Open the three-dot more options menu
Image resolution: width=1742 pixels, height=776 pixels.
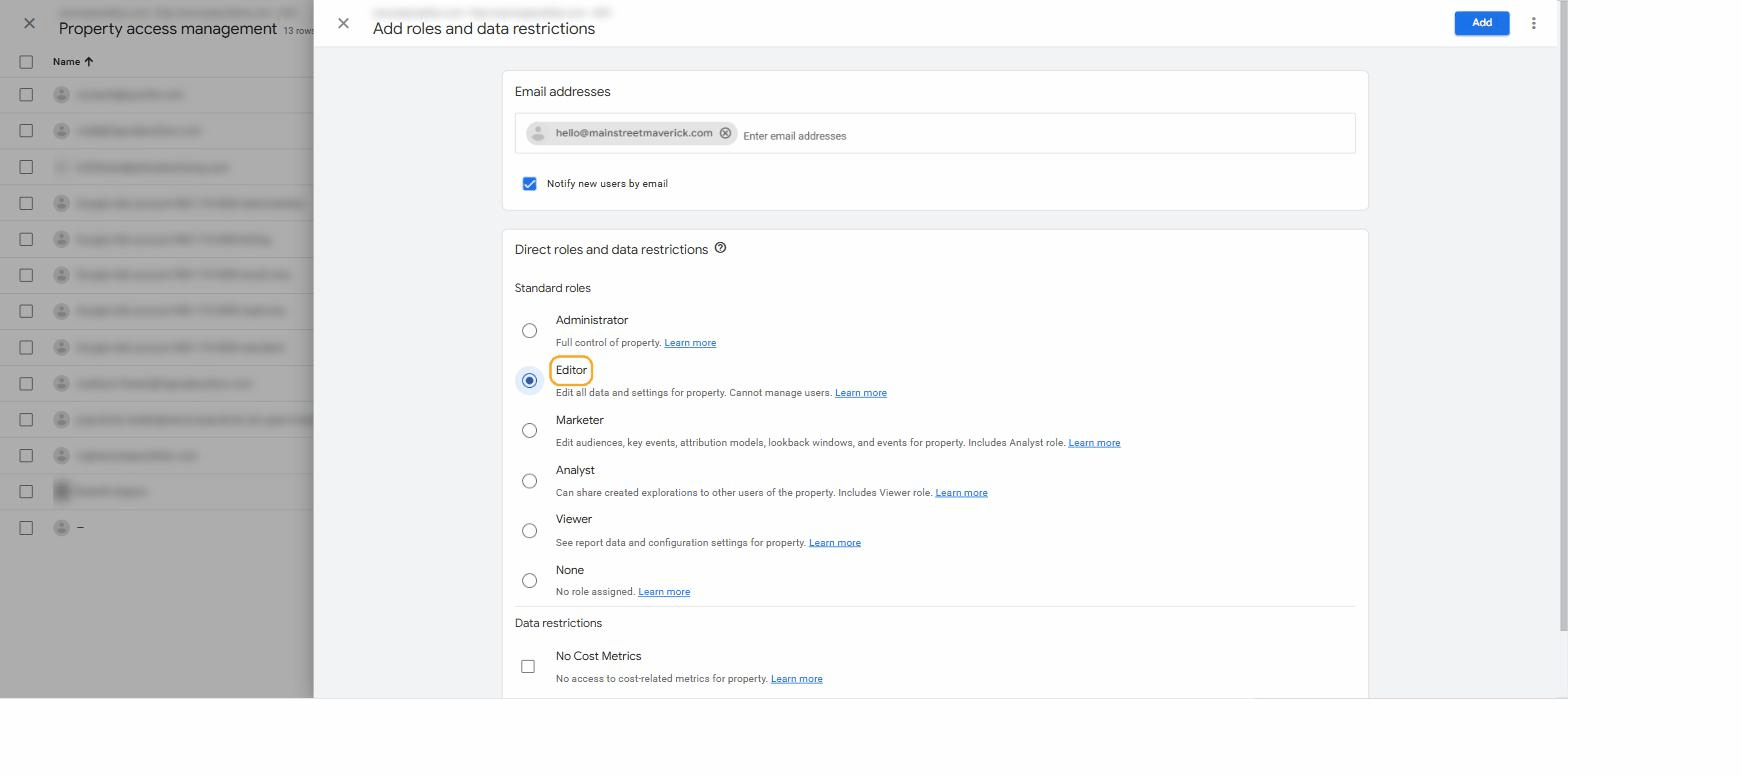pos(1533,23)
